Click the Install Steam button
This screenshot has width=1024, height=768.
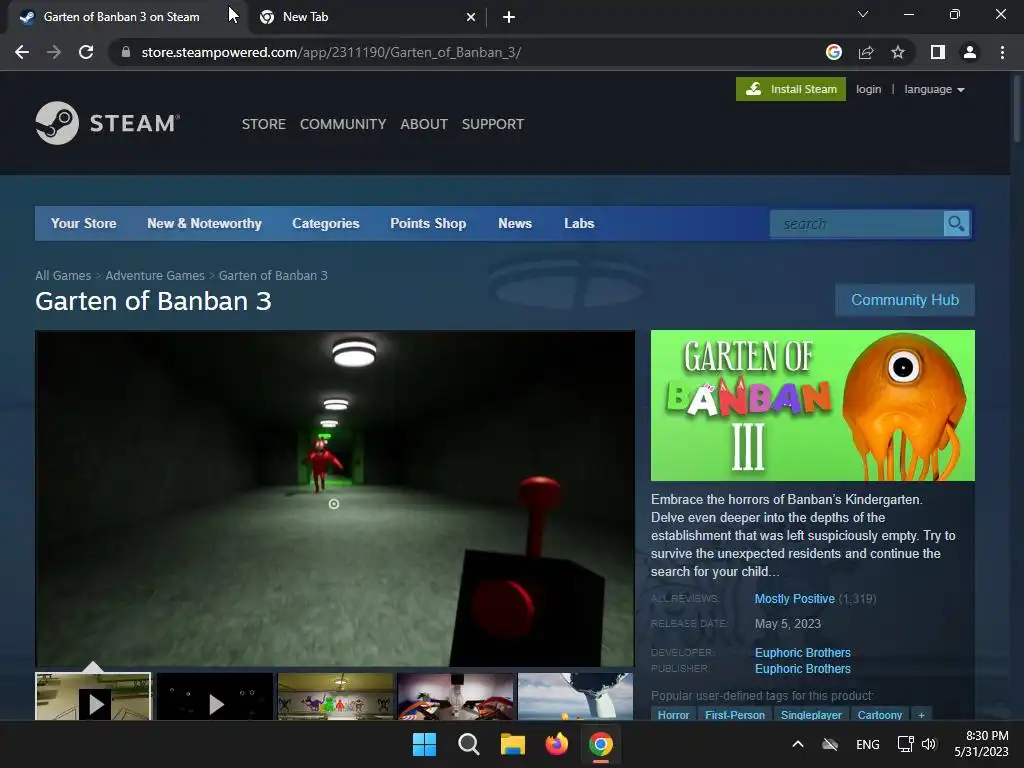point(791,89)
